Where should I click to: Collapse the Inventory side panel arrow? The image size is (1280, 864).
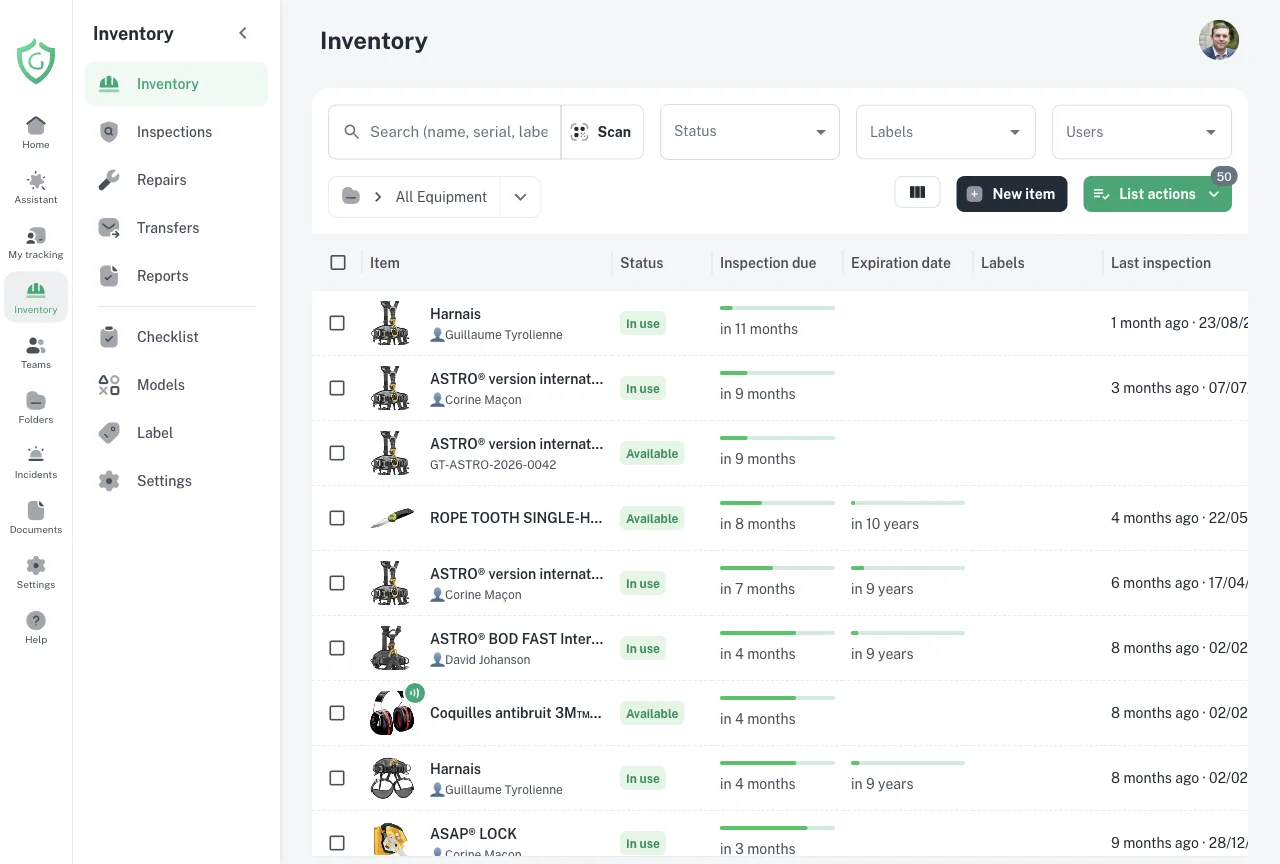pyautogui.click(x=243, y=33)
